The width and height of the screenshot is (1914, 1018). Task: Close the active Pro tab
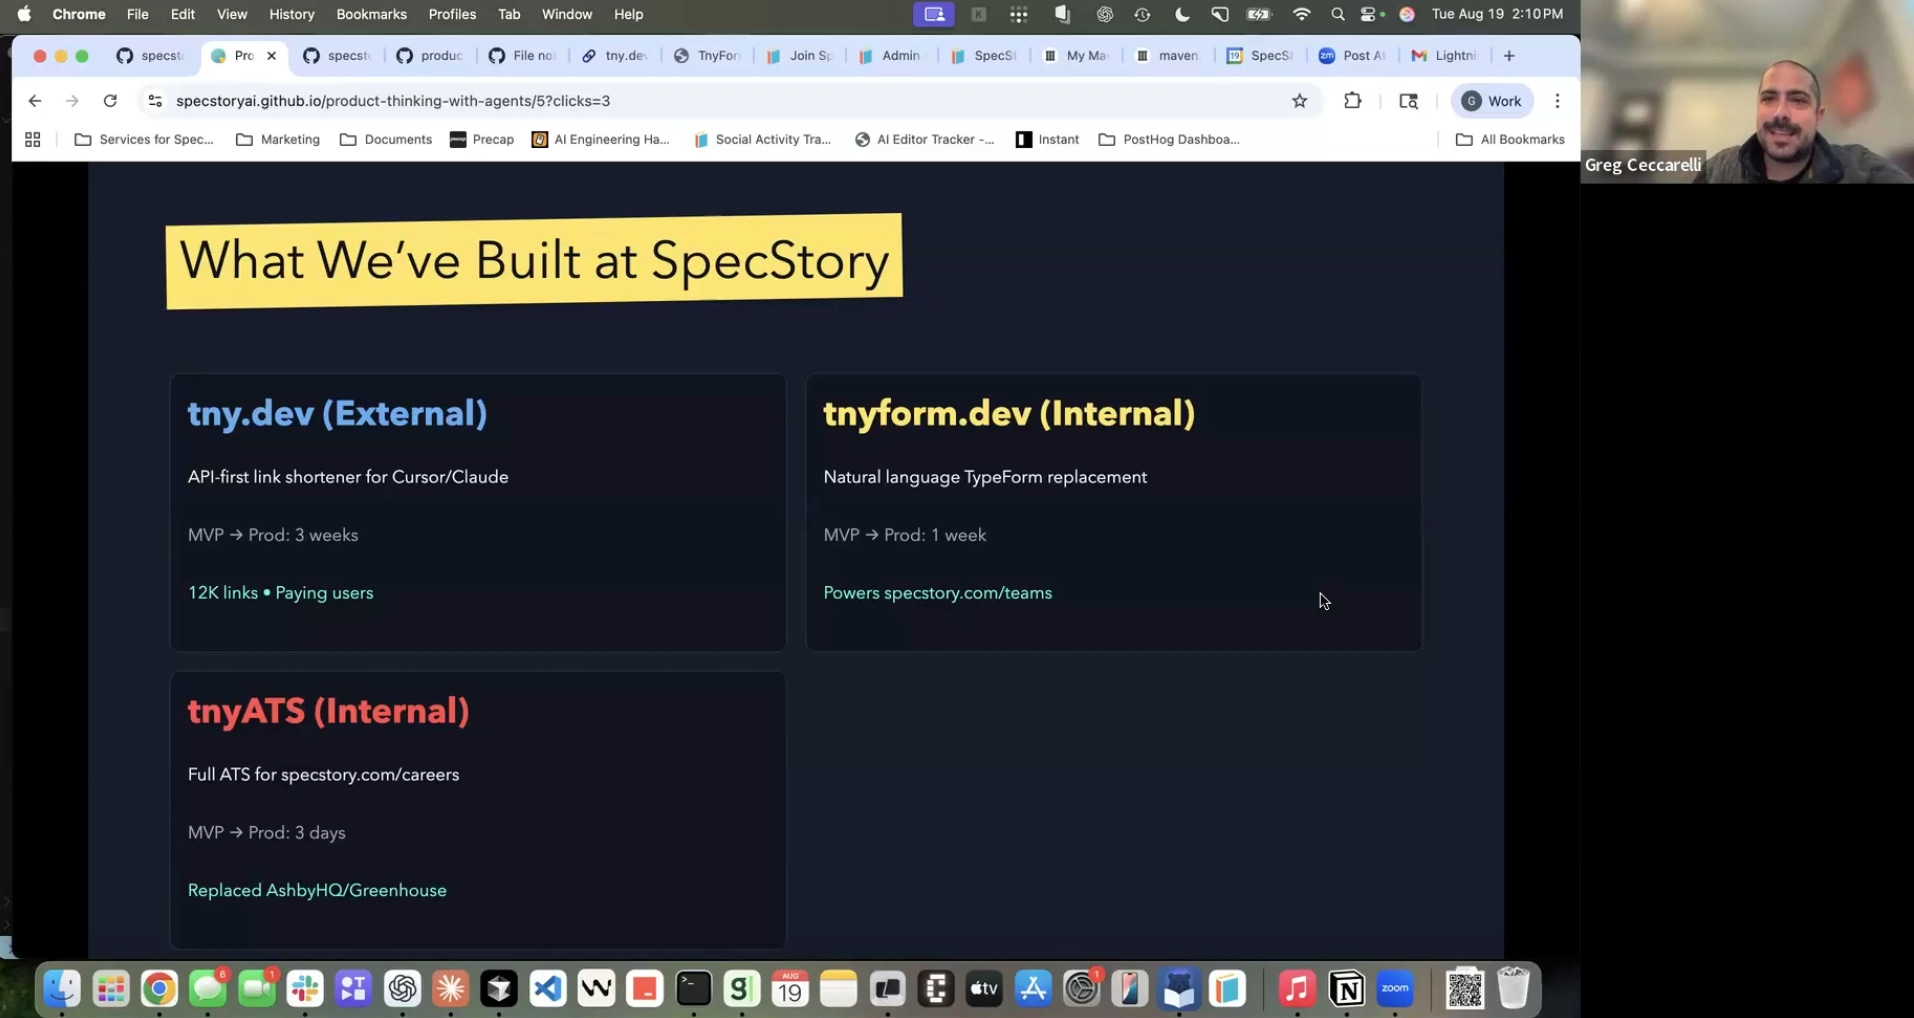[x=271, y=56]
